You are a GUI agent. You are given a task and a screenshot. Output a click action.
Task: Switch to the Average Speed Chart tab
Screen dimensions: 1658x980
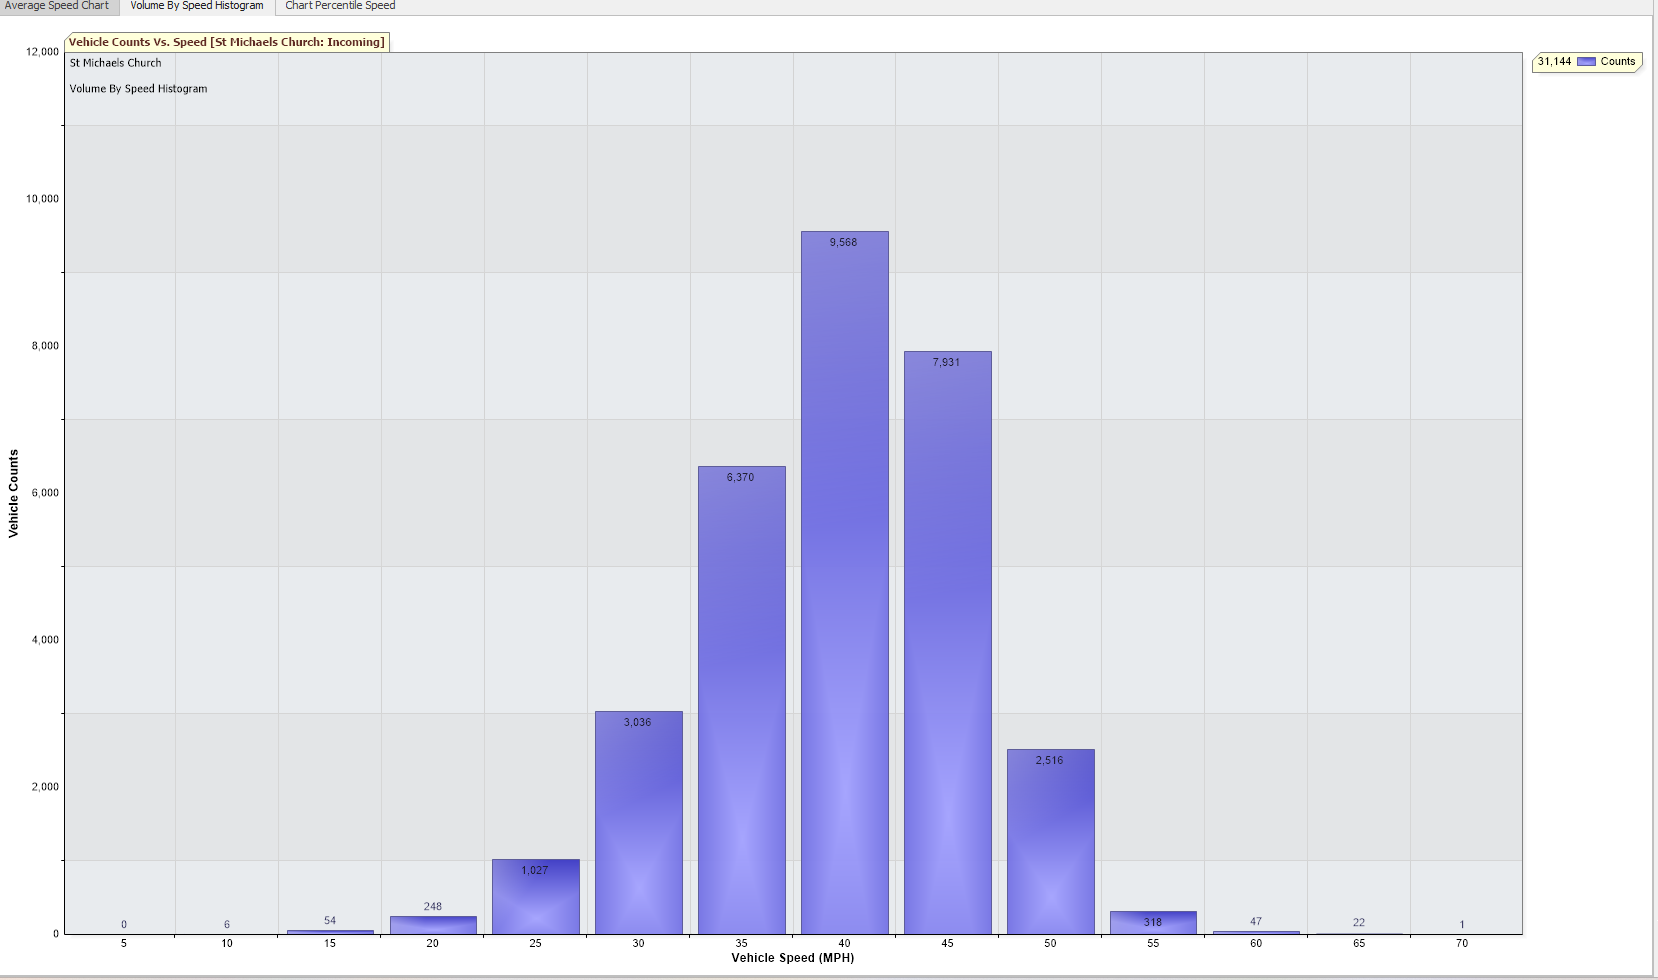point(57,6)
